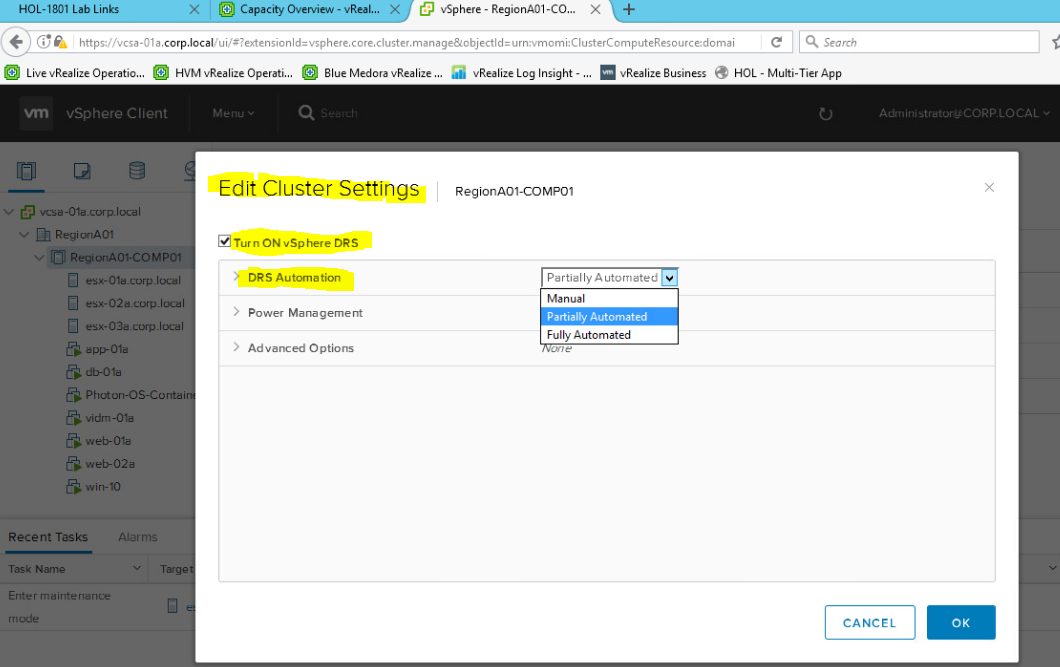Open a new browser tab with plus icon
This screenshot has width=1060, height=667.
pos(629,9)
